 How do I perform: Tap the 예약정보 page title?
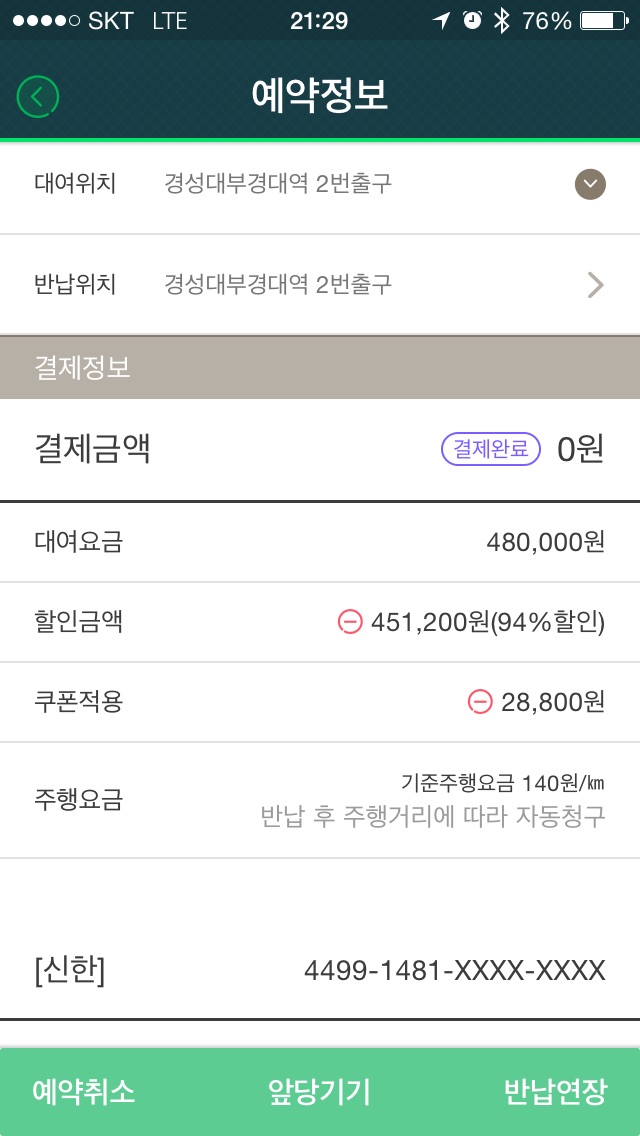point(319,96)
